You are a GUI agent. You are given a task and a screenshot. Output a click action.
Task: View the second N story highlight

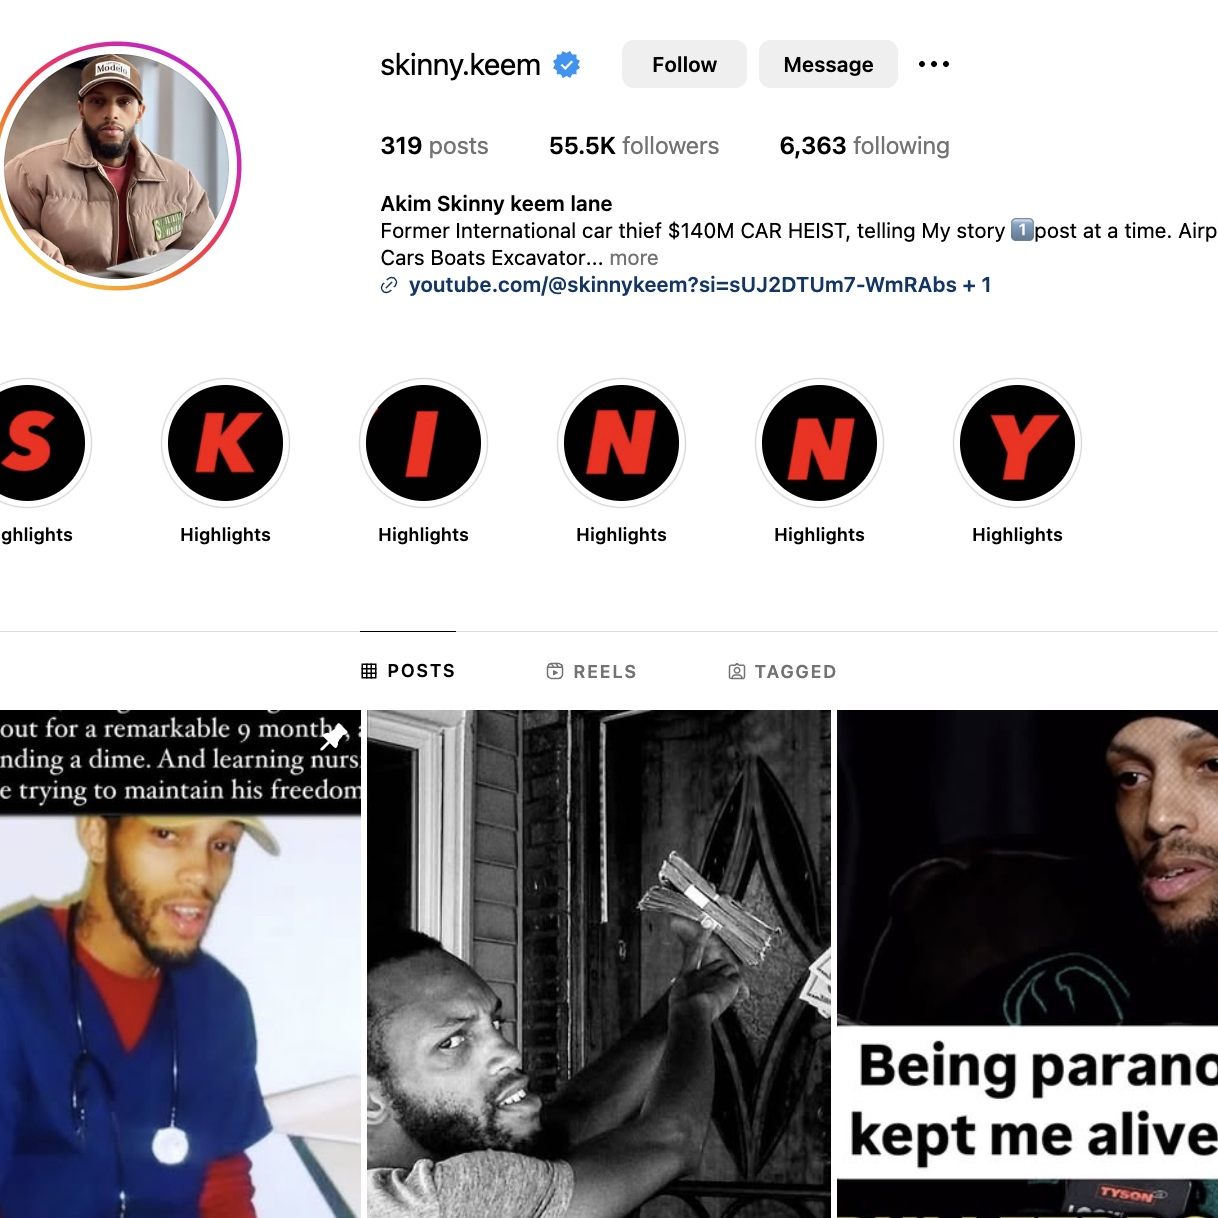[819, 443]
